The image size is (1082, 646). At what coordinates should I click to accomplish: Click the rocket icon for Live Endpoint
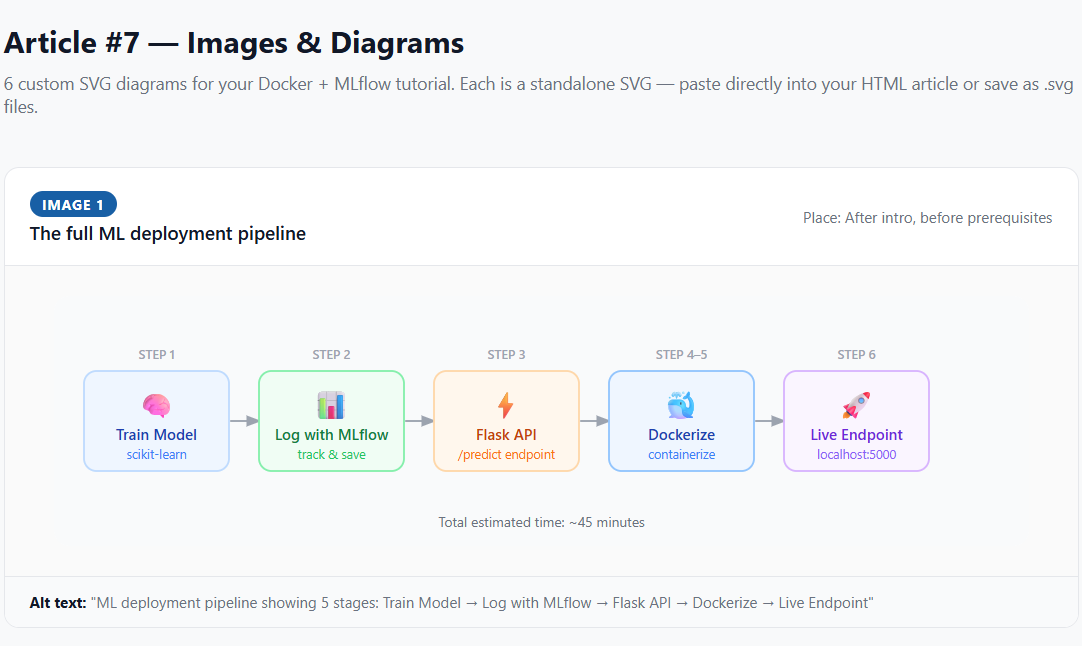[x=856, y=405]
